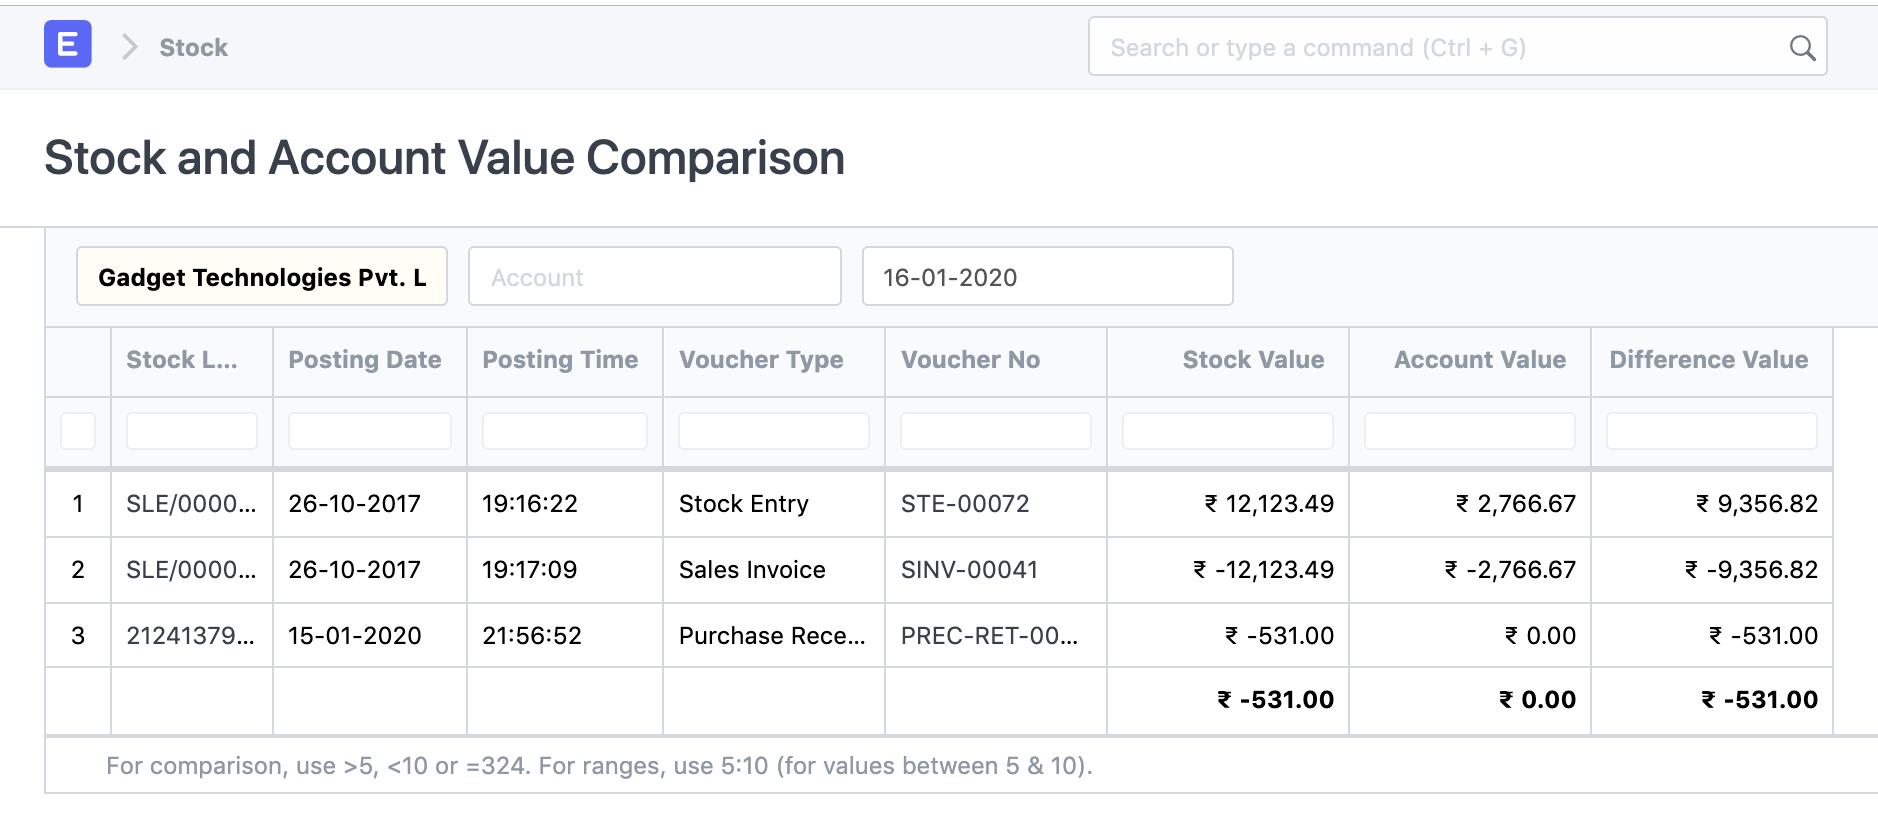The width and height of the screenshot is (1878, 824).
Task: Click the search magnifier icon
Action: point(1801,48)
